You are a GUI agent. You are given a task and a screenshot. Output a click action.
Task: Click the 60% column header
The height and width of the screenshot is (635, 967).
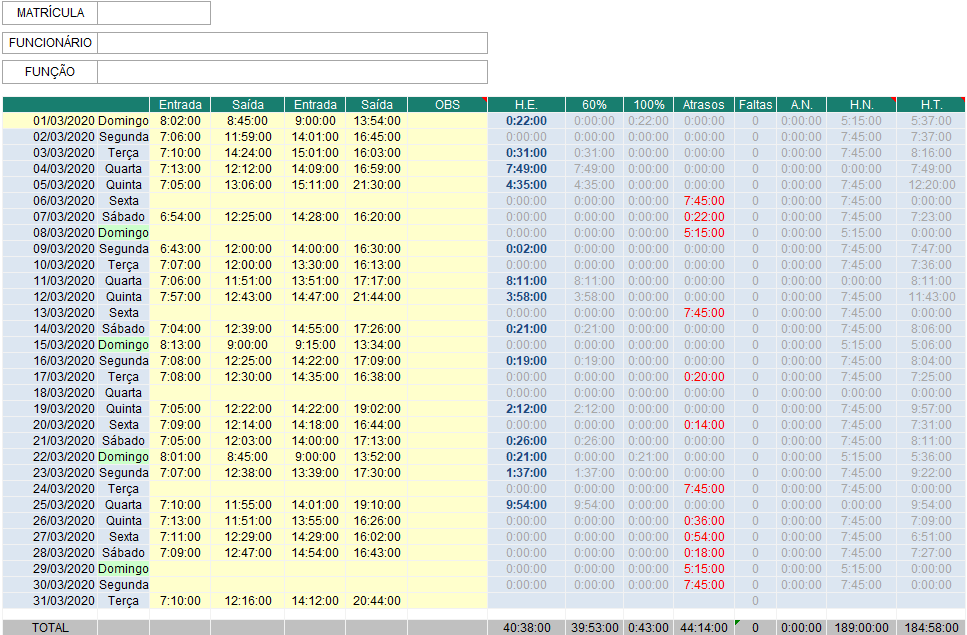coord(594,105)
